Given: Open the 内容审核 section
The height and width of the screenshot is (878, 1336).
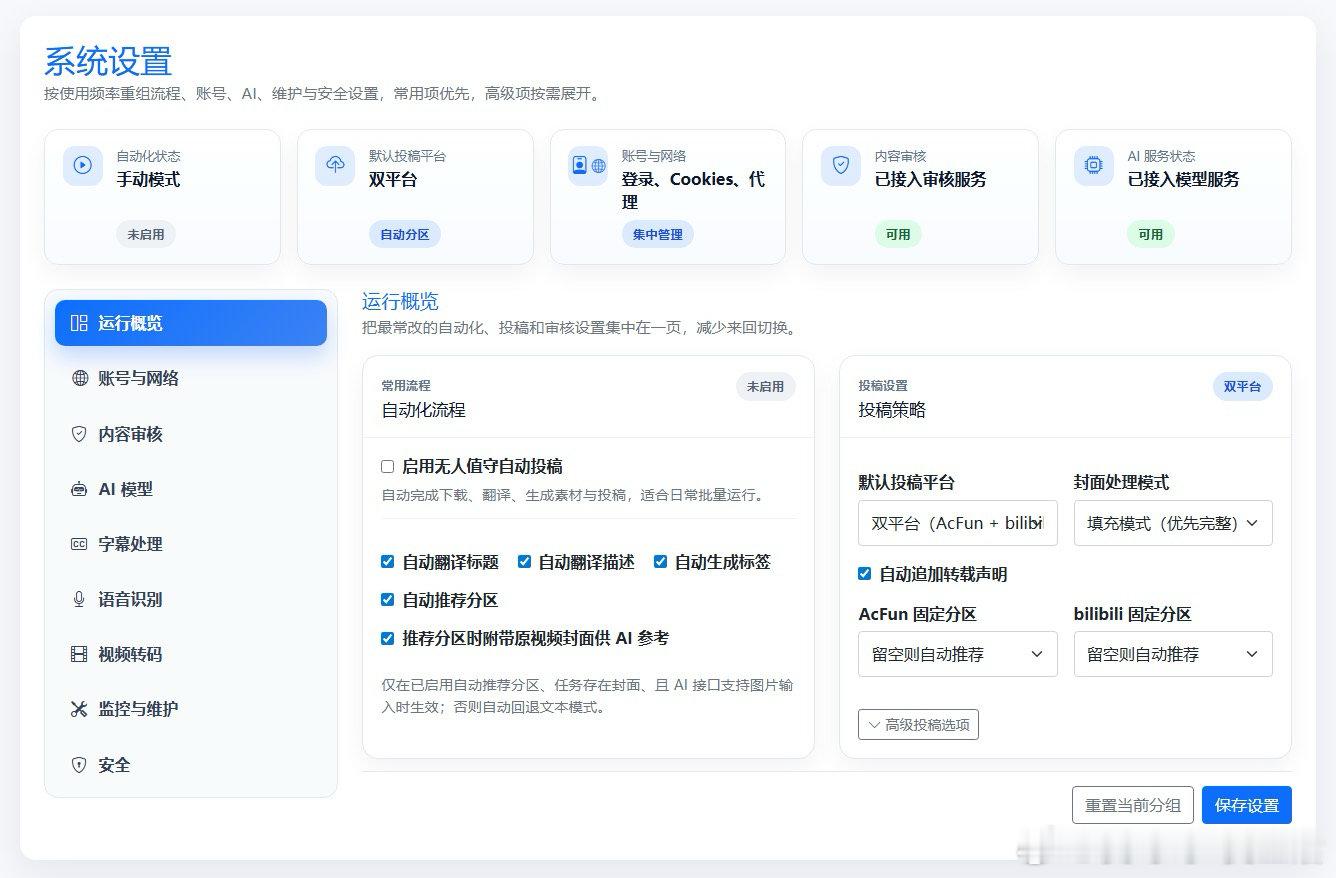Looking at the screenshot, I should 191,434.
